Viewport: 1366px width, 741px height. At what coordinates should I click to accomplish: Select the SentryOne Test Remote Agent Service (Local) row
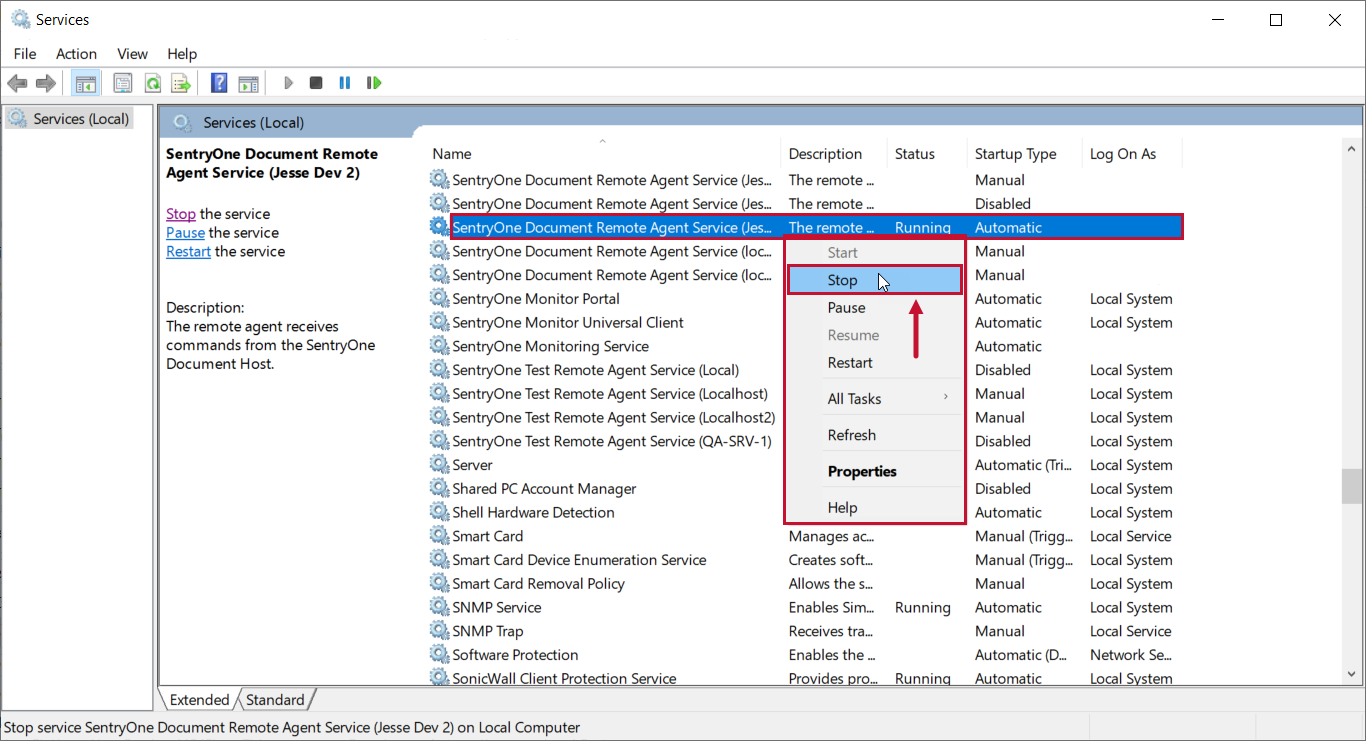[805, 370]
